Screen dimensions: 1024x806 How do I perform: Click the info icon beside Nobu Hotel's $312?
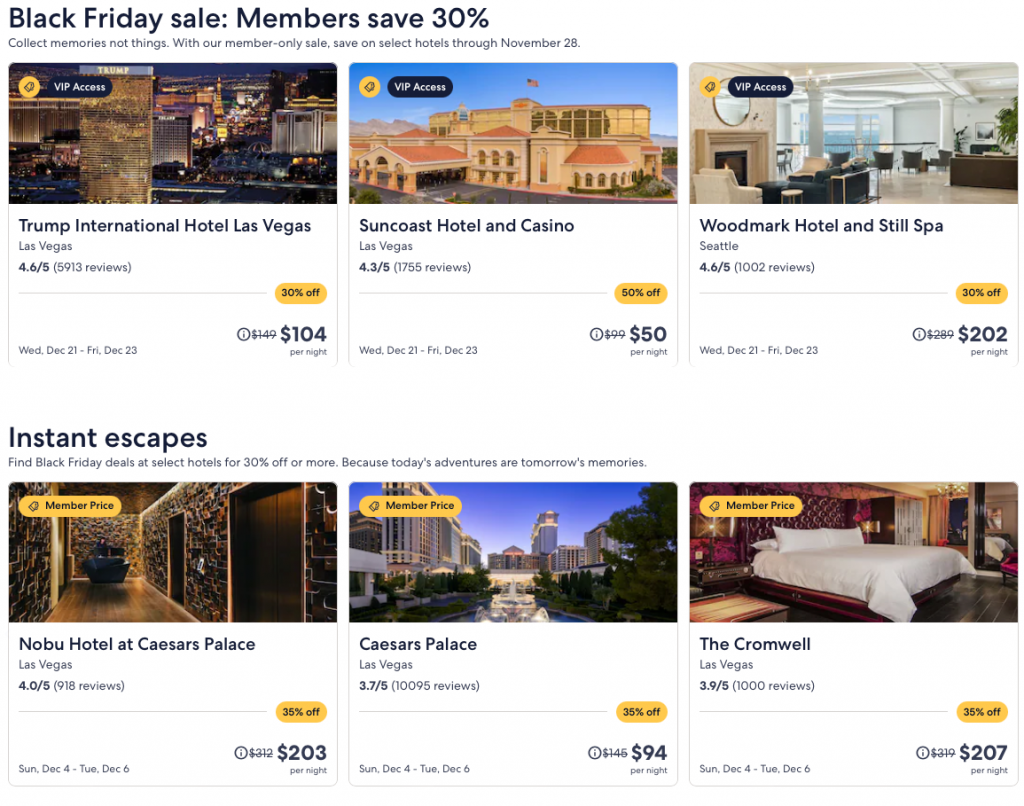[x=240, y=753]
